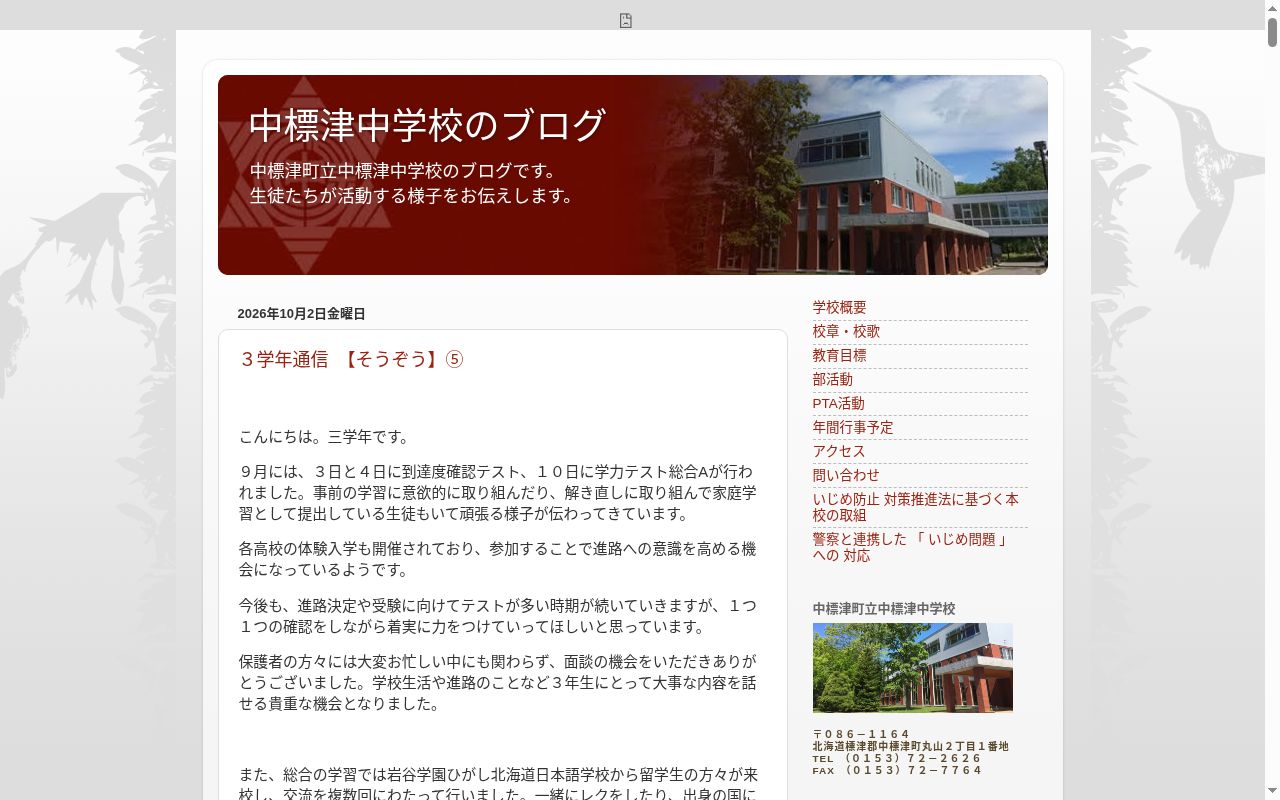Click the greeting こんにちは。三学年です。

[324, 437]
